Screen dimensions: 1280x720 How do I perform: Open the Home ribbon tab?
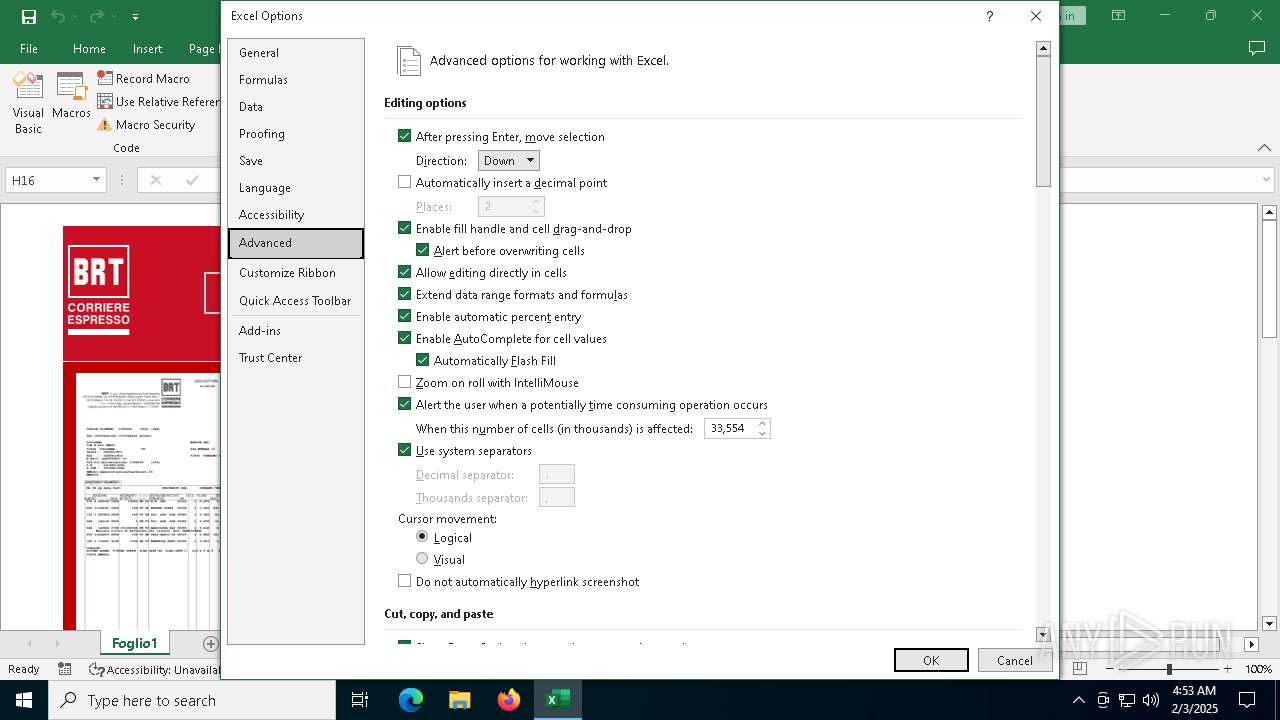coord(89,48)
